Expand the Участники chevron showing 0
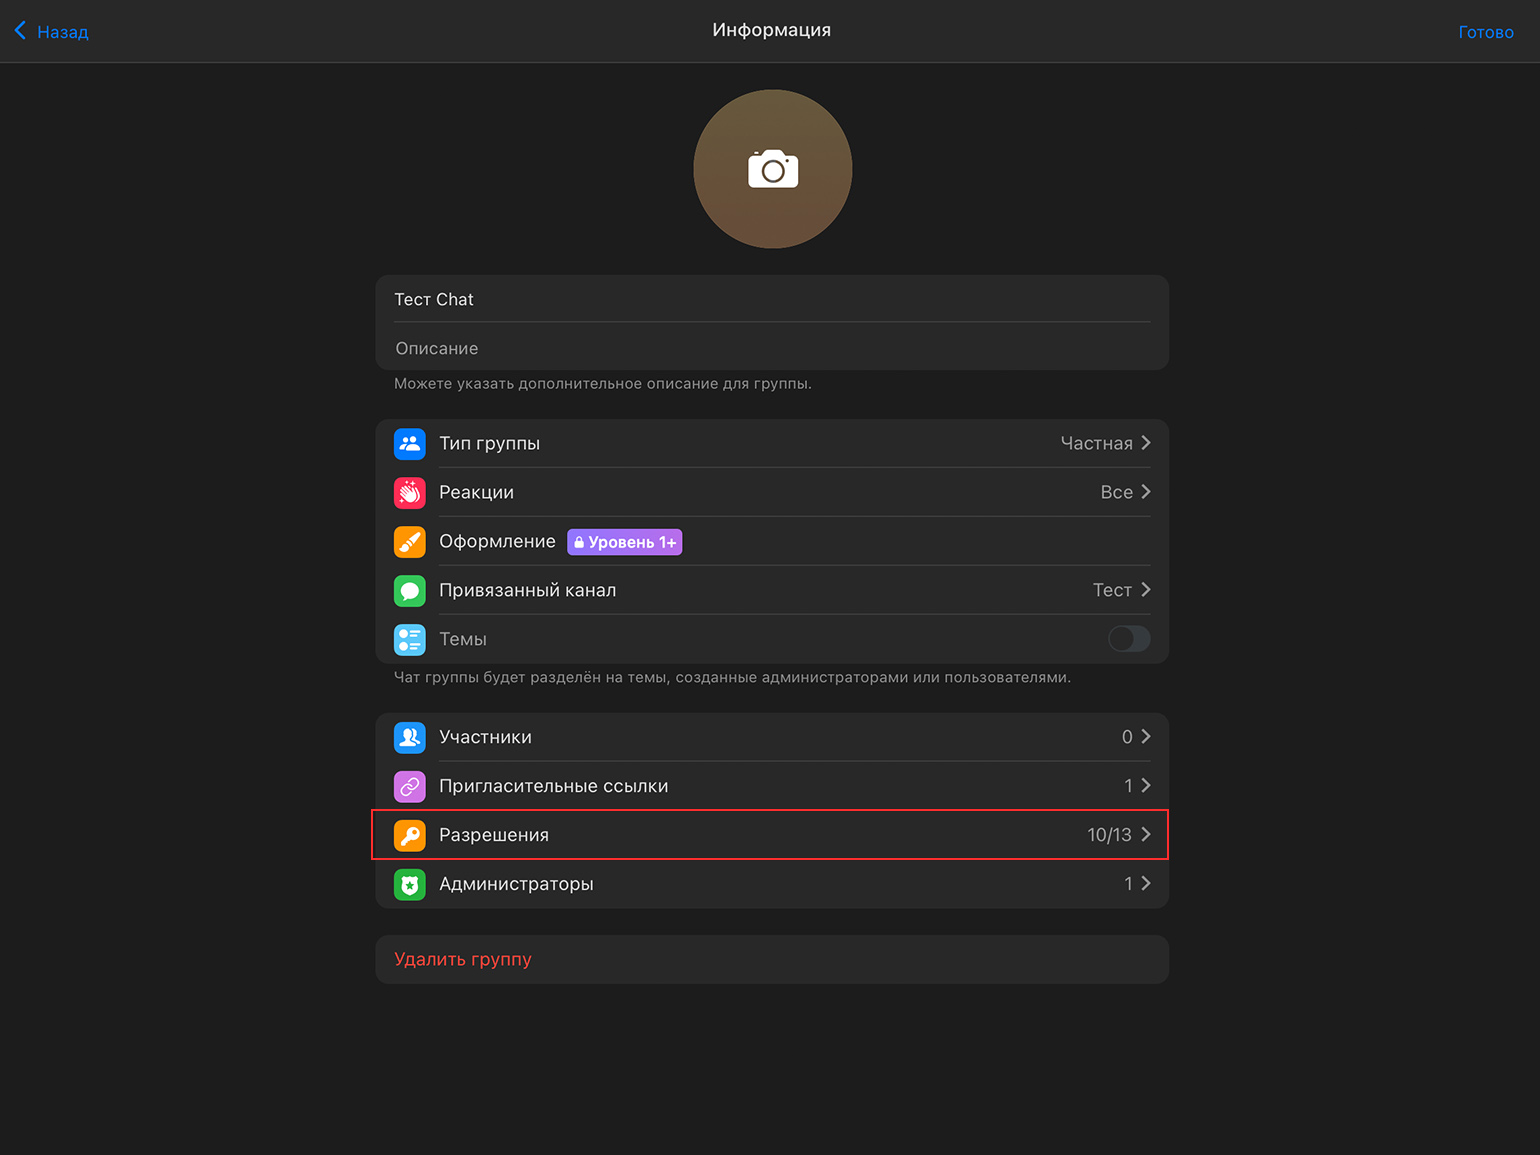 (1146, 737)
